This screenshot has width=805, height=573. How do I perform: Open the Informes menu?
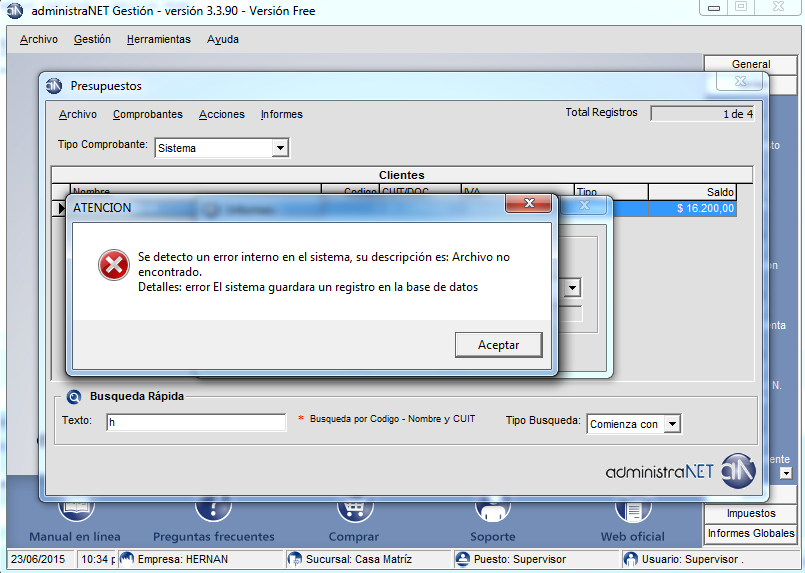281,114
